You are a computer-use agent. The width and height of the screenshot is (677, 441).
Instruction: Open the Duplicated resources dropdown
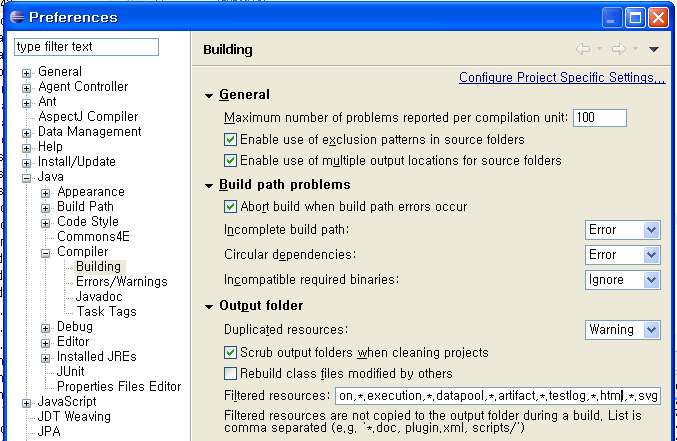click(623, 330)
